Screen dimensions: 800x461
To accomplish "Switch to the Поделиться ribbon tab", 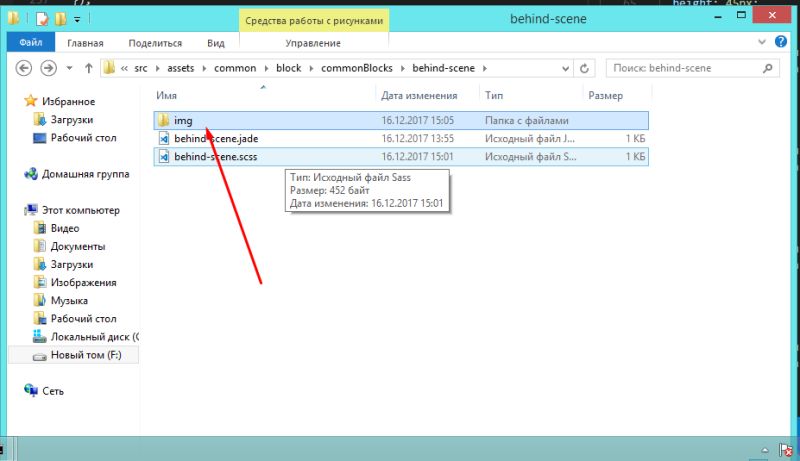I will click(155, 43).
